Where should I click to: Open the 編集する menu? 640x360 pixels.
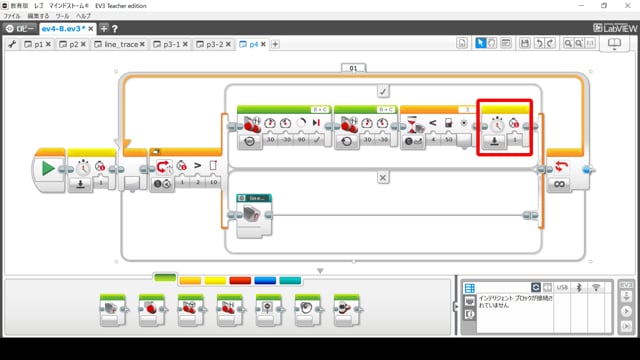point(38,16)
